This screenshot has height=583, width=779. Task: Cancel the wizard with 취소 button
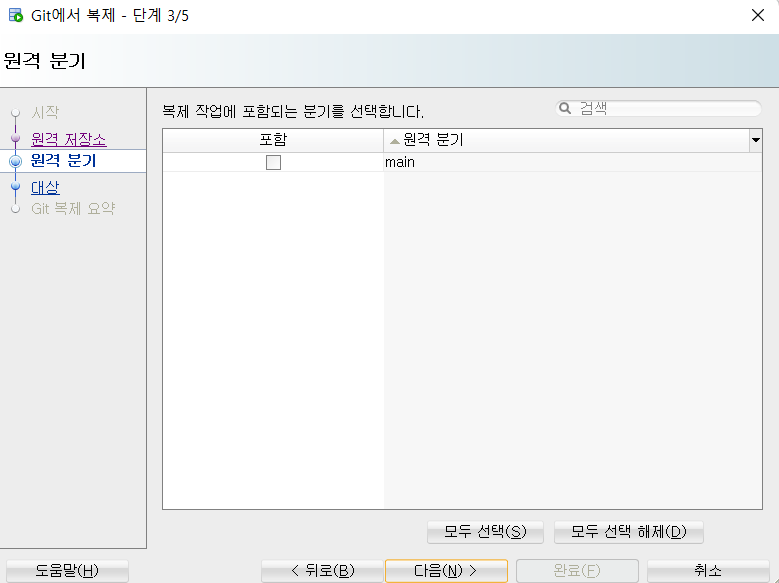point(708,571)
